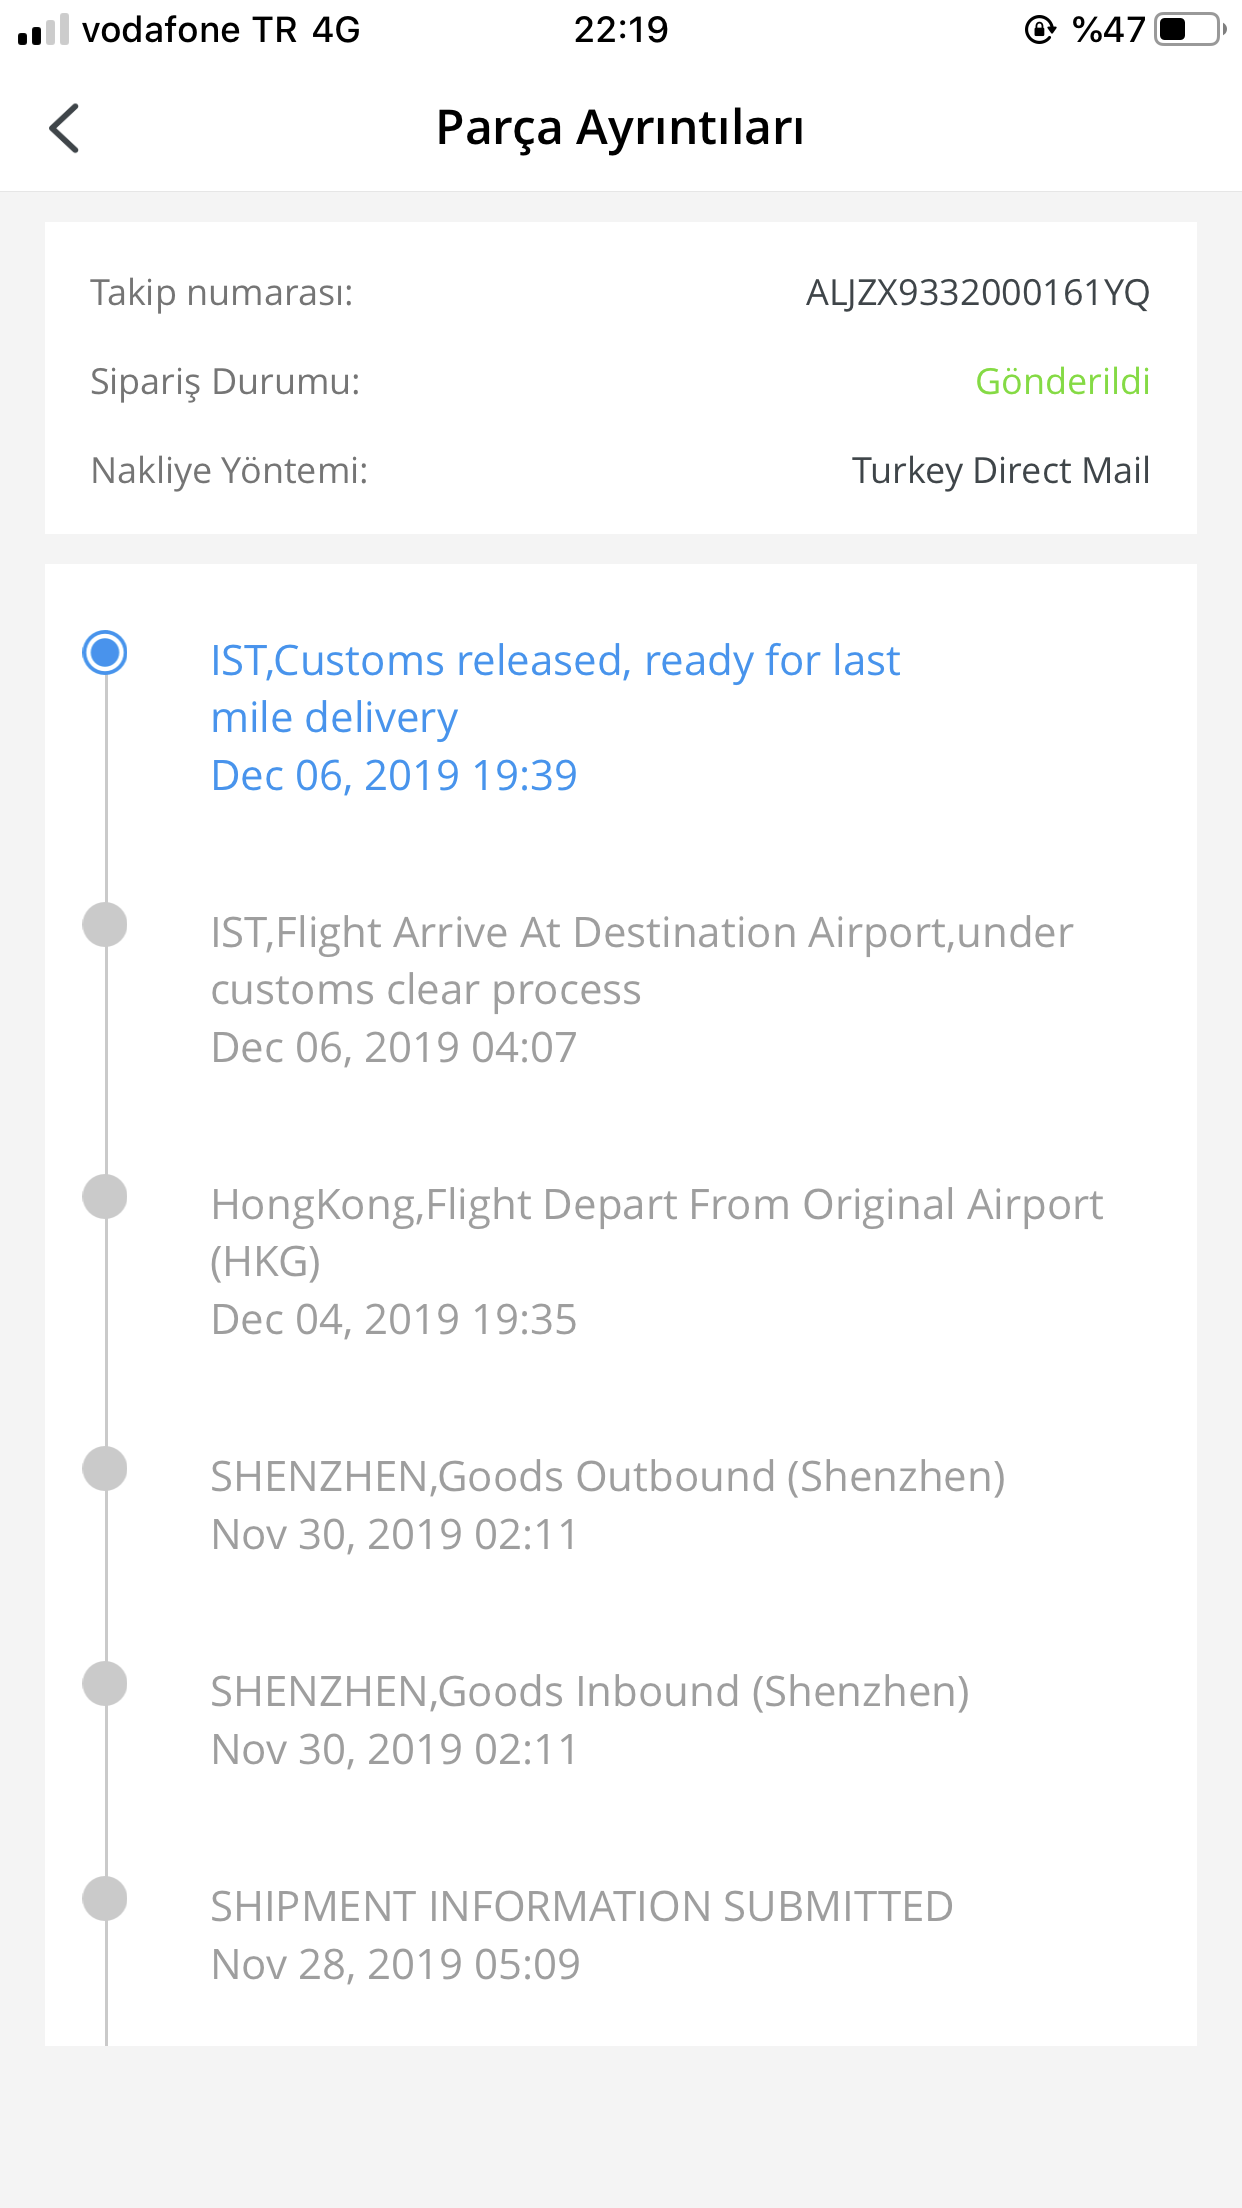Tap the Shipment Information Submitted marker dot
1242x2208 pixels.
[x=105, y=1899]
